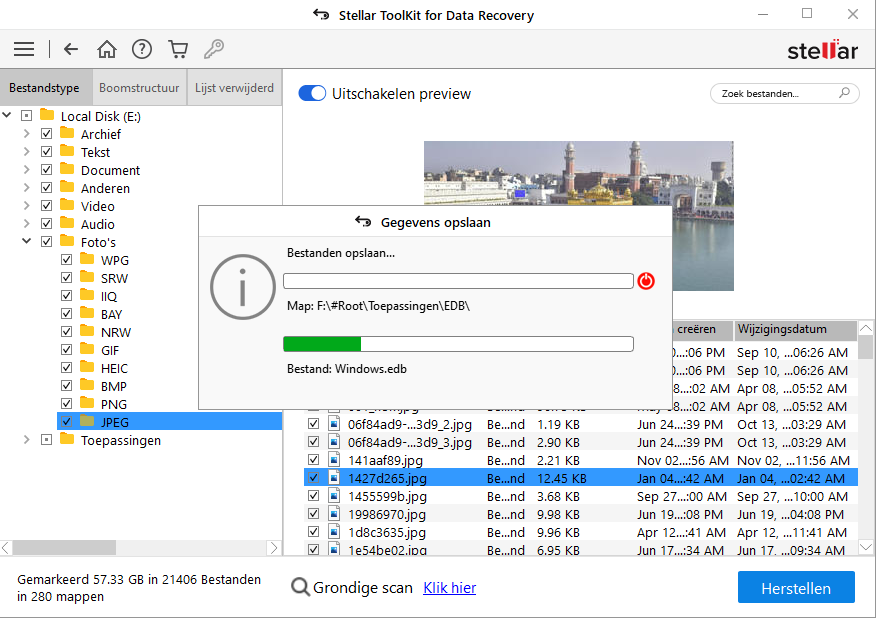Viewport: 876px width, 618px height.
Task: Collapse the Foto's folder node
Action: point(26,241)
